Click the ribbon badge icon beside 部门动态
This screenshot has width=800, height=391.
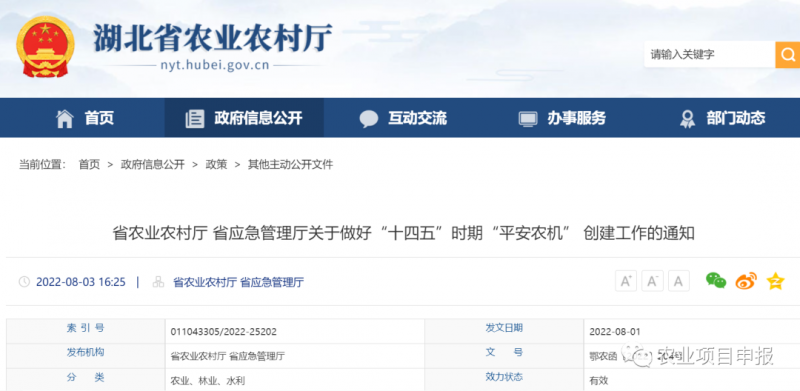687,119
